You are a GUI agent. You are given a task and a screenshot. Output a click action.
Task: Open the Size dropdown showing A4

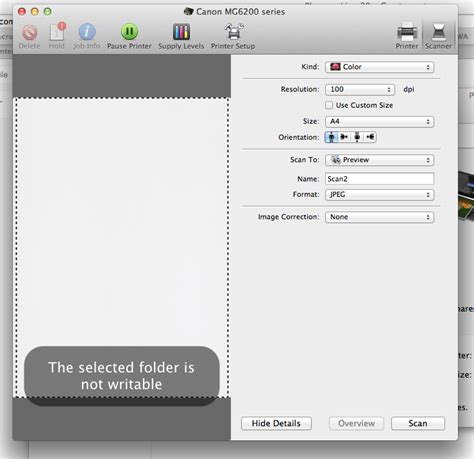click(379, 122)
